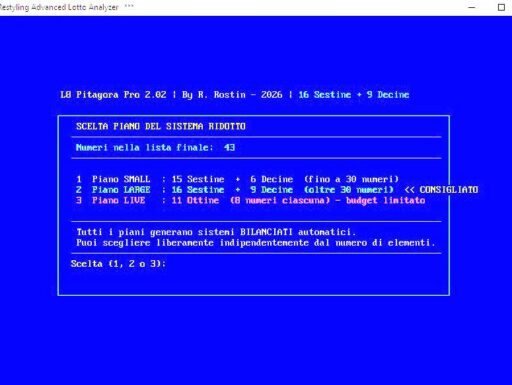Screen dimensions: 512x385
Task: Click 'budget limitato' text
Action: (x=386, y=200)
